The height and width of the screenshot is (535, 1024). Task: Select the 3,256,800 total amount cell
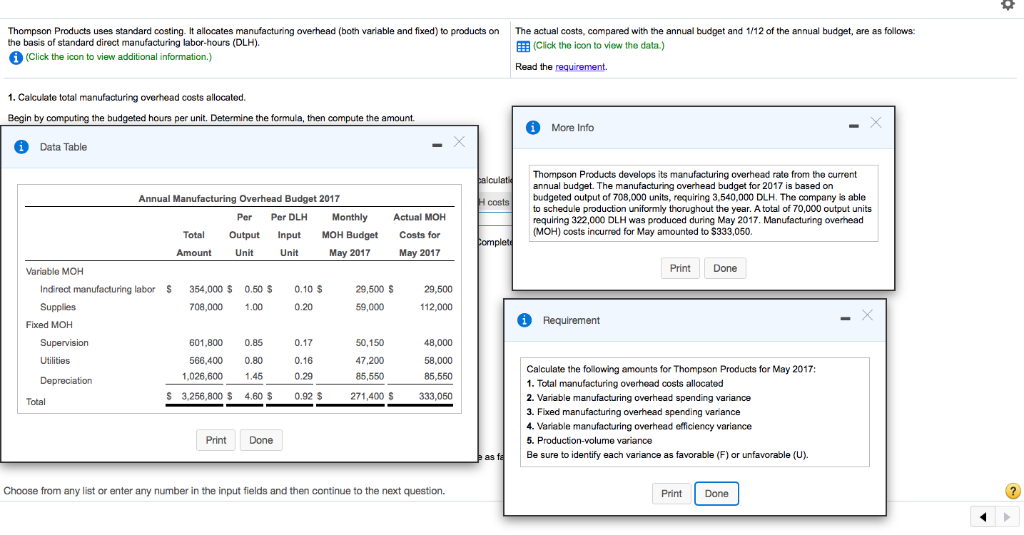[202, 396]
